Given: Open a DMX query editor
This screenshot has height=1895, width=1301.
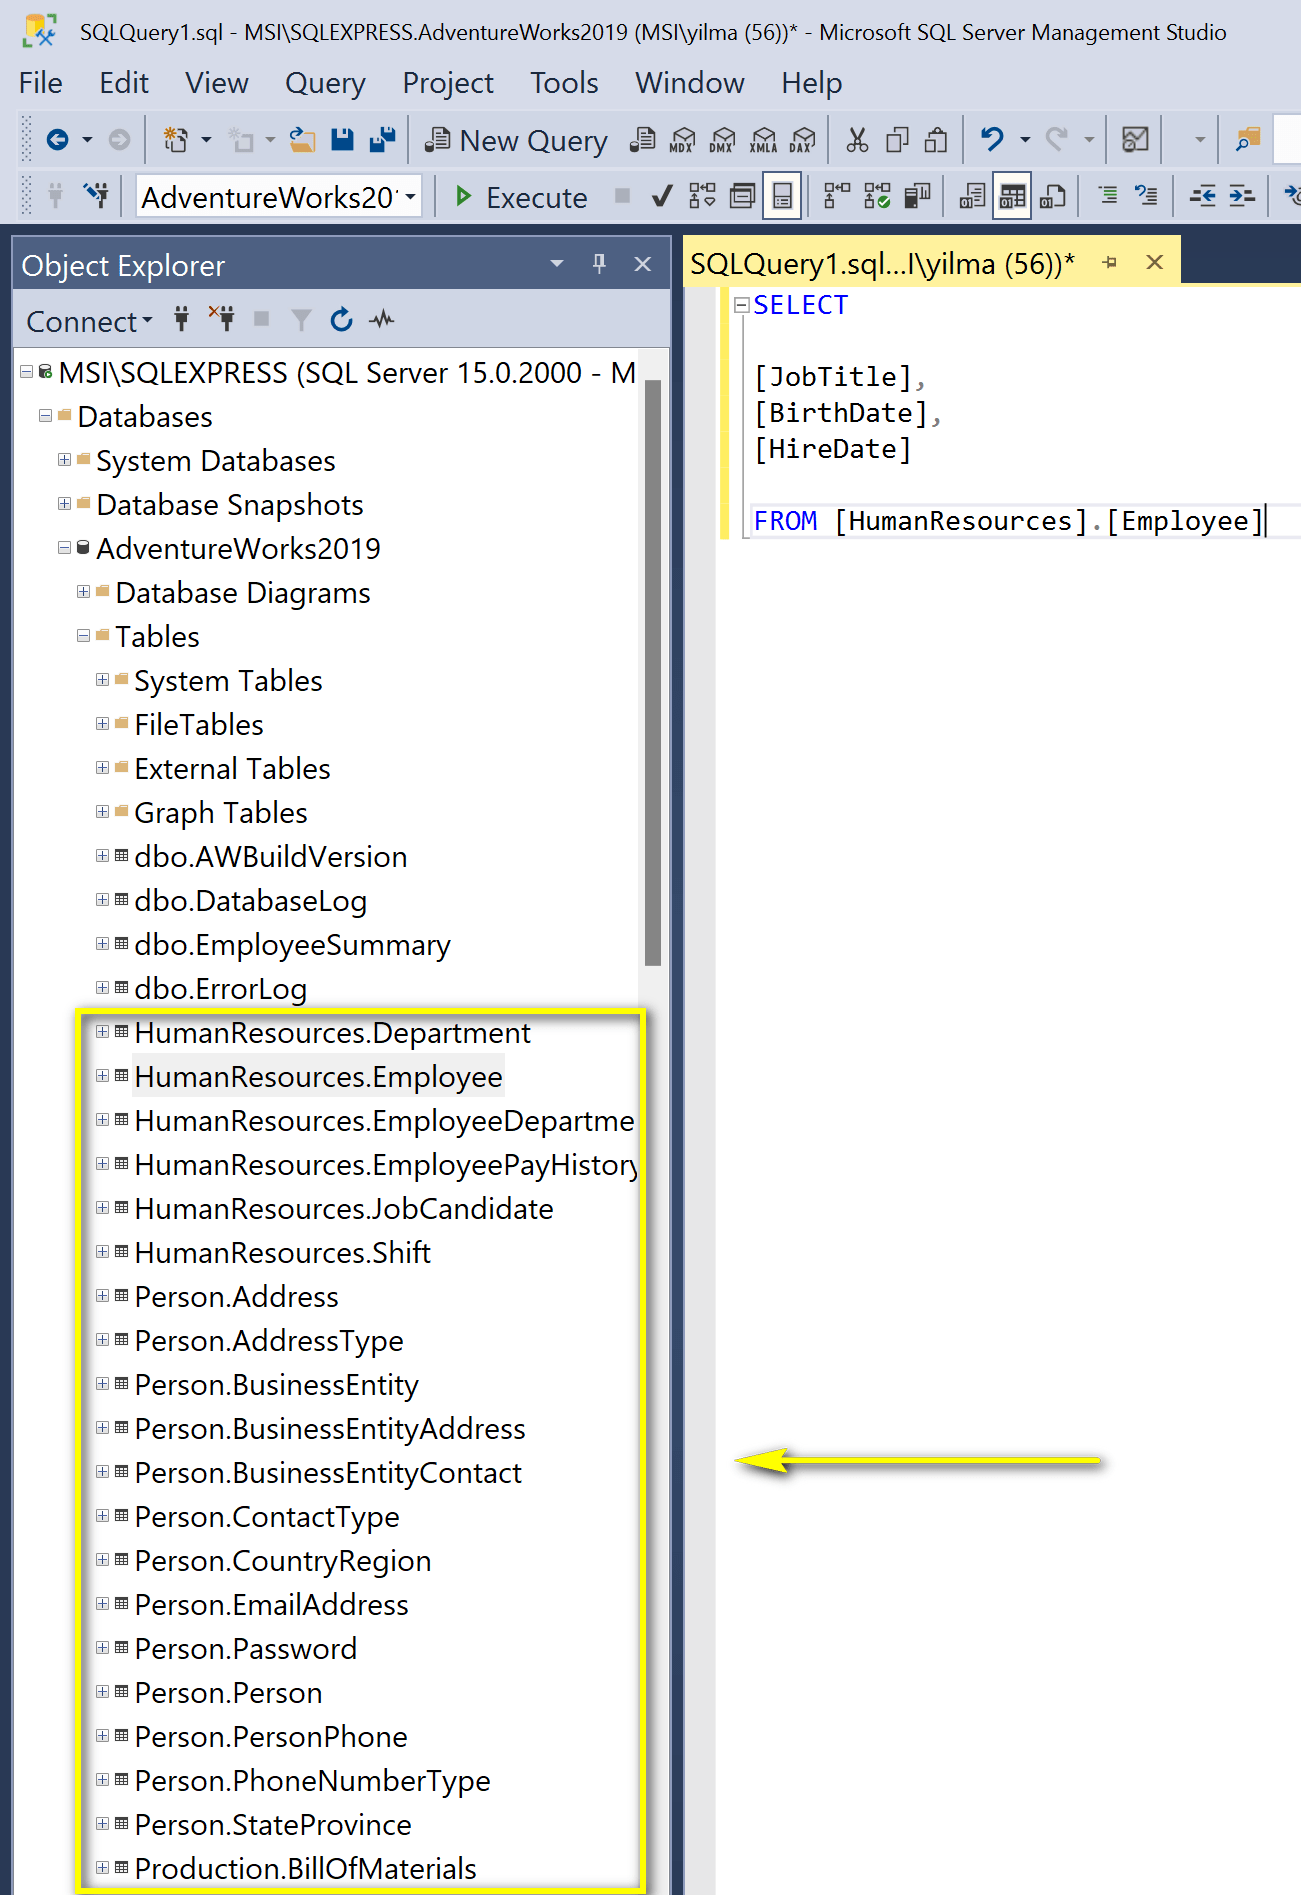Looking at the screenshot, I should click(722, 140).
